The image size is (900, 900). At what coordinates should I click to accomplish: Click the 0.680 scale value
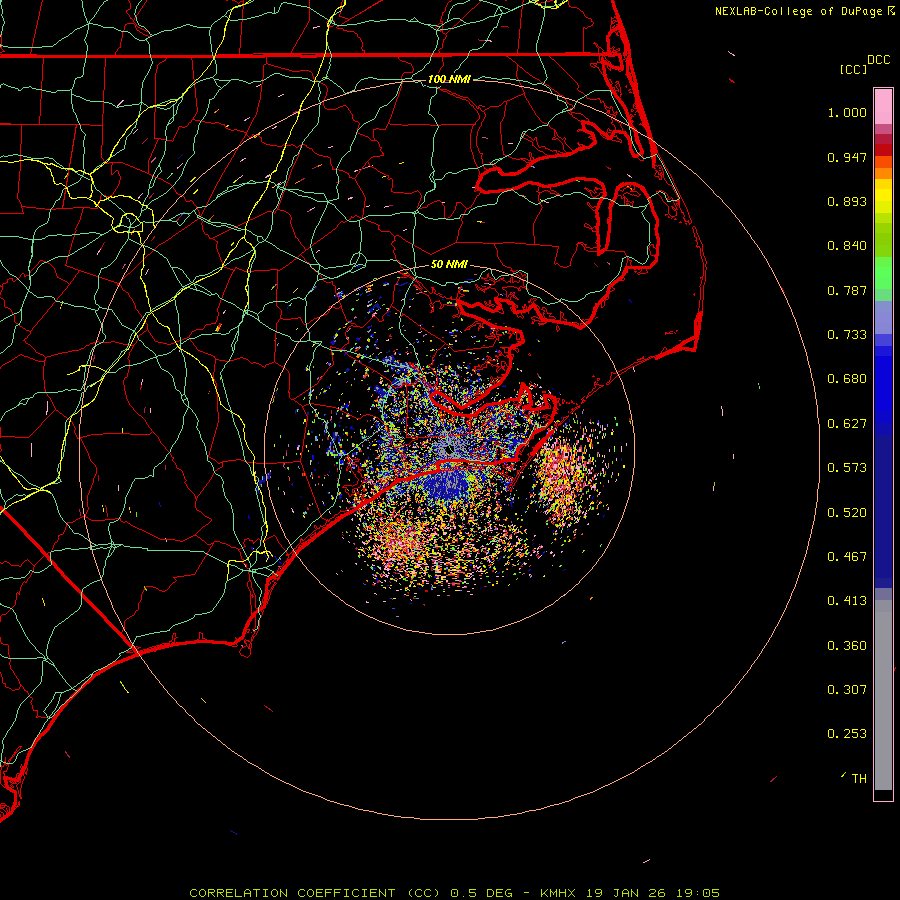click(847, 379)
